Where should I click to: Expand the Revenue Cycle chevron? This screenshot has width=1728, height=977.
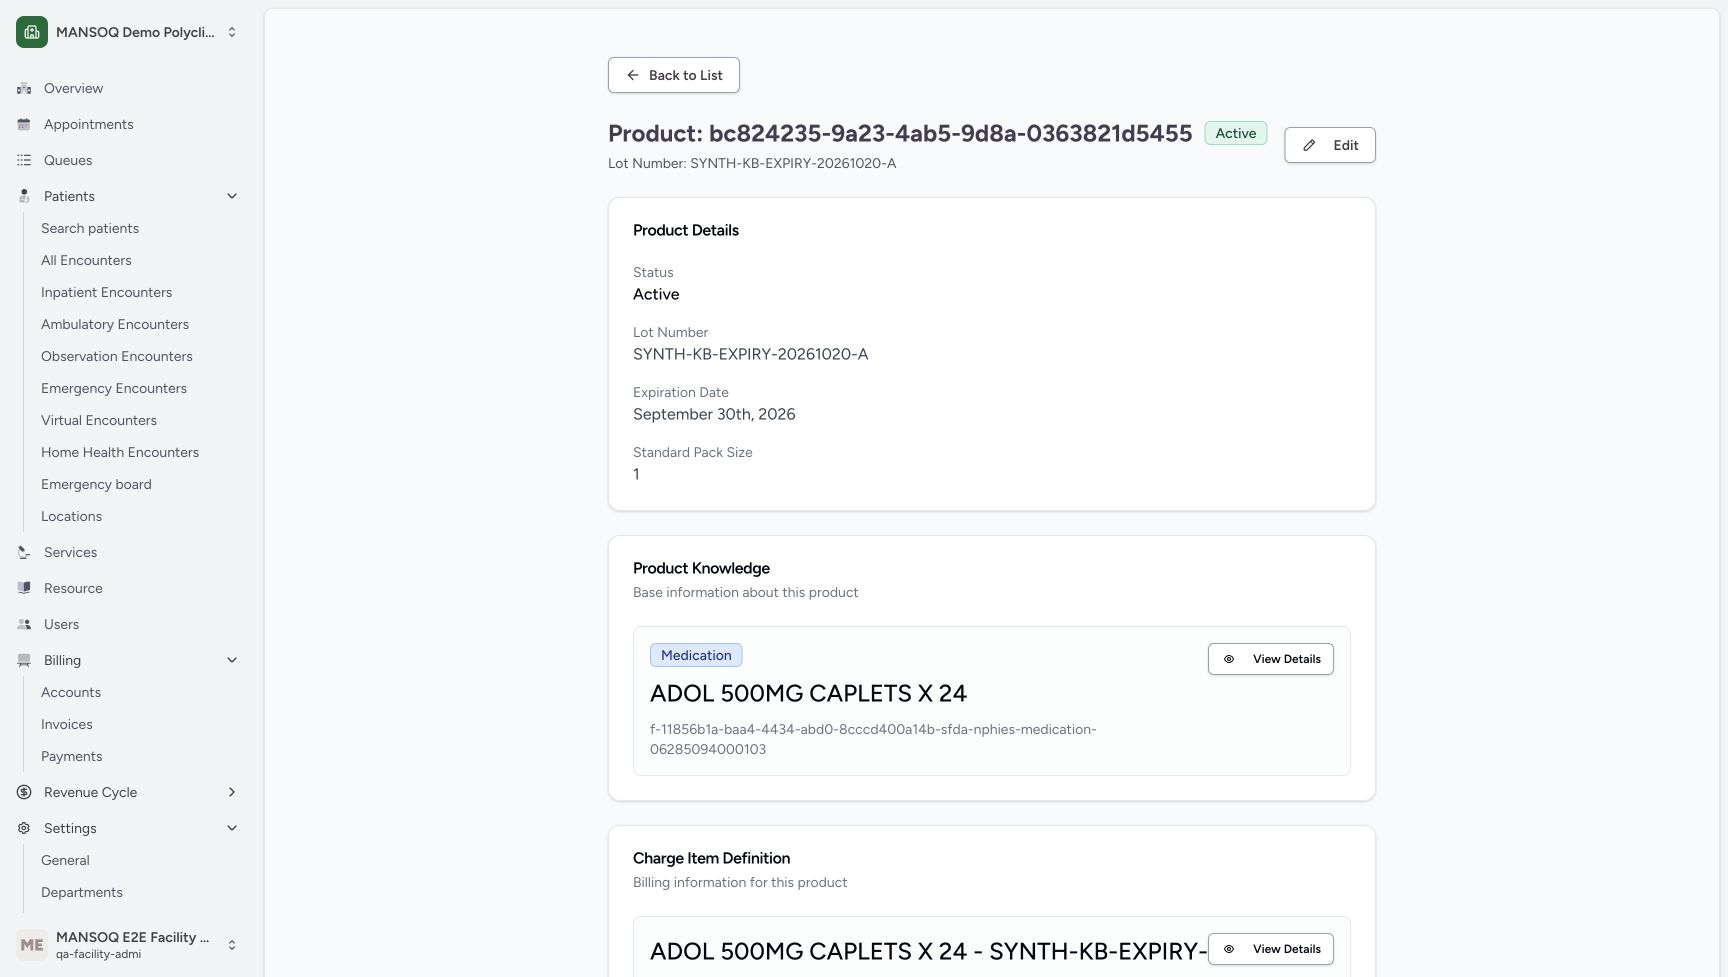click(x=232, y=792)
